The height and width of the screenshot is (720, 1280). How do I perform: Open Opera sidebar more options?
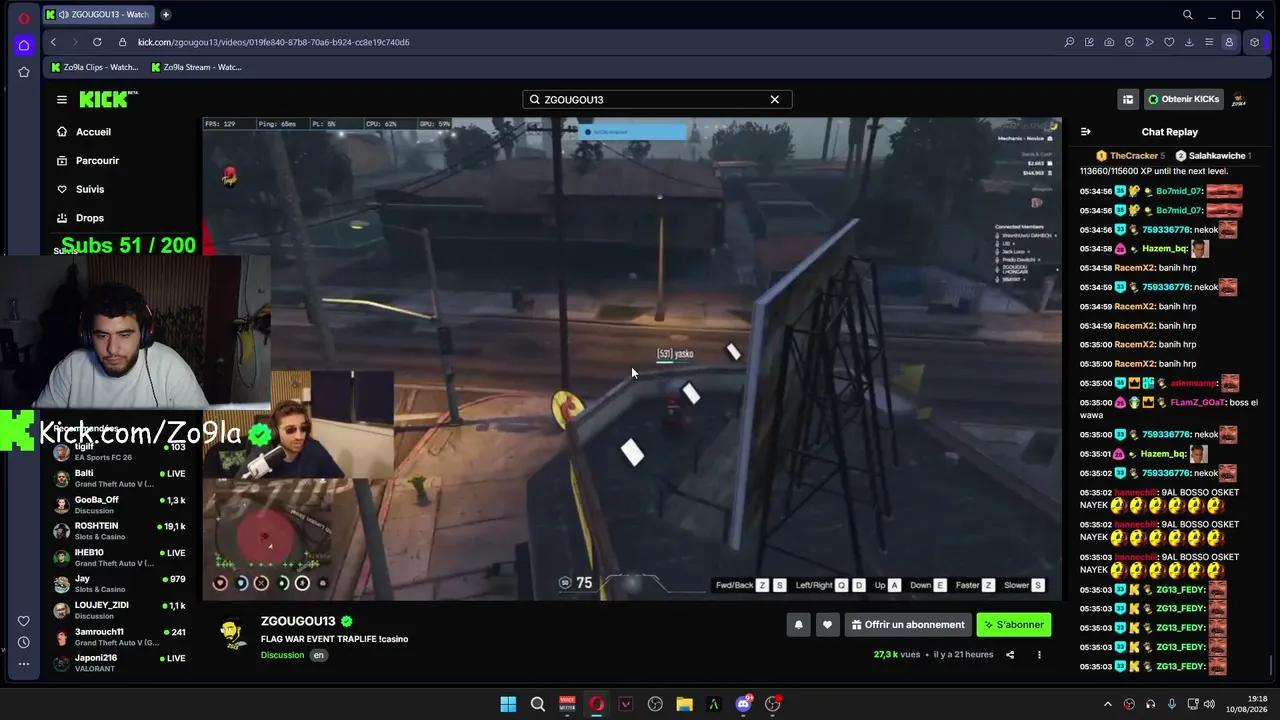point(24,663)
